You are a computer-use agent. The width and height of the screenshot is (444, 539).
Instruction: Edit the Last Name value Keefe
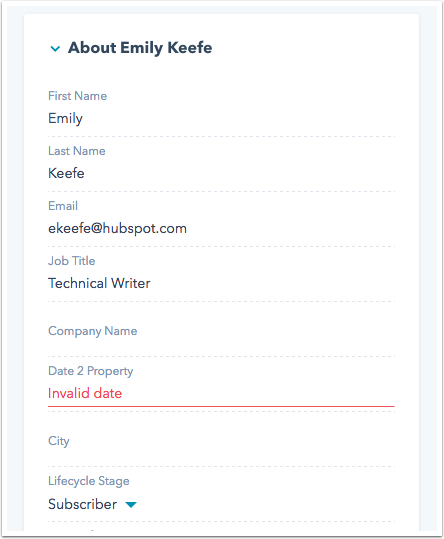[66, 173]
